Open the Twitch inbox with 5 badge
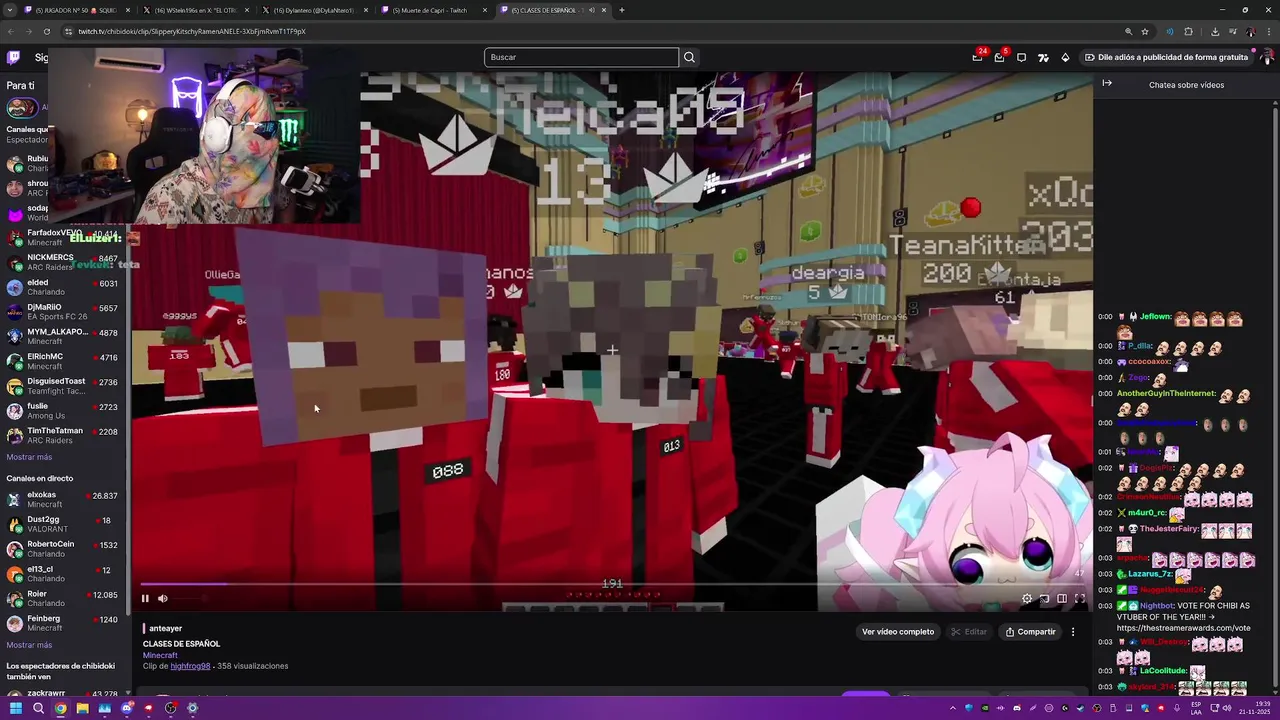The width and height of the screenshot is (1280, 720). coord(999,57)
